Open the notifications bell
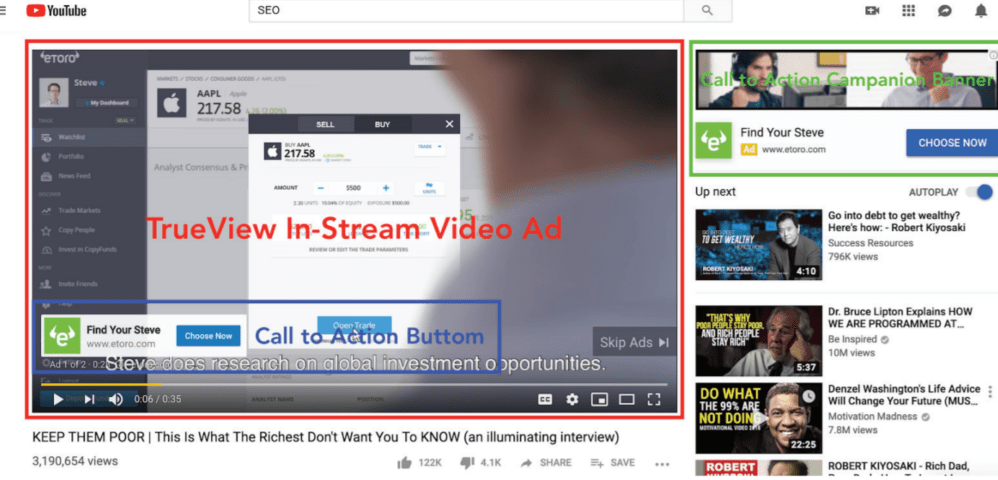 tap(981, 11)
